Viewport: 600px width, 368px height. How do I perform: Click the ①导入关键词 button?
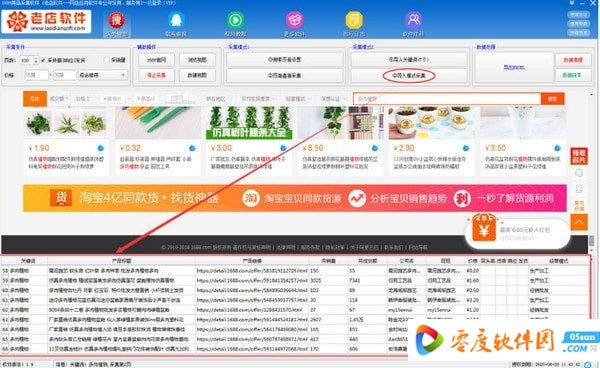[x=409, y=60]
